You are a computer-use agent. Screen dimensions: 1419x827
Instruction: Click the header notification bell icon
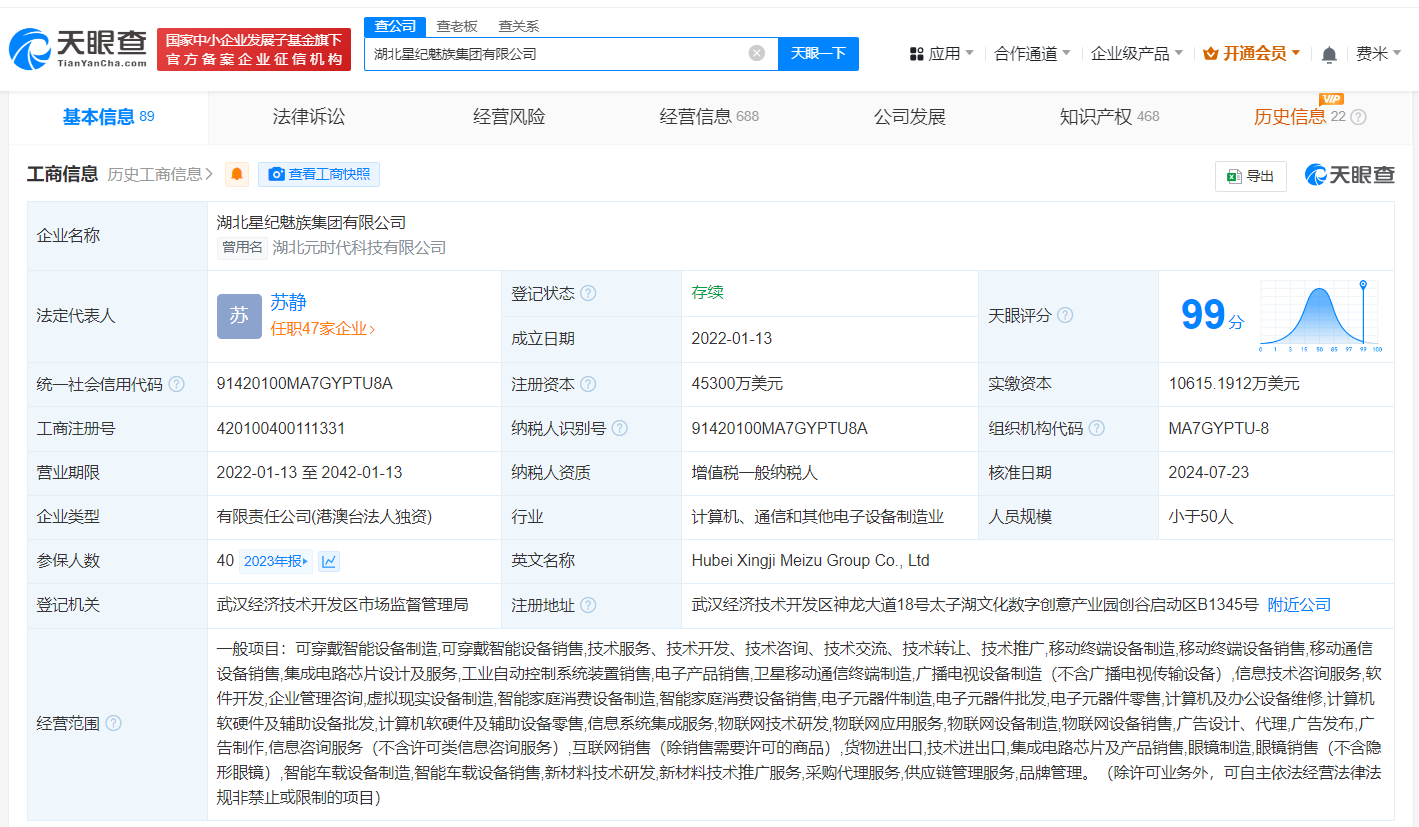click(x=1329, y=54)
